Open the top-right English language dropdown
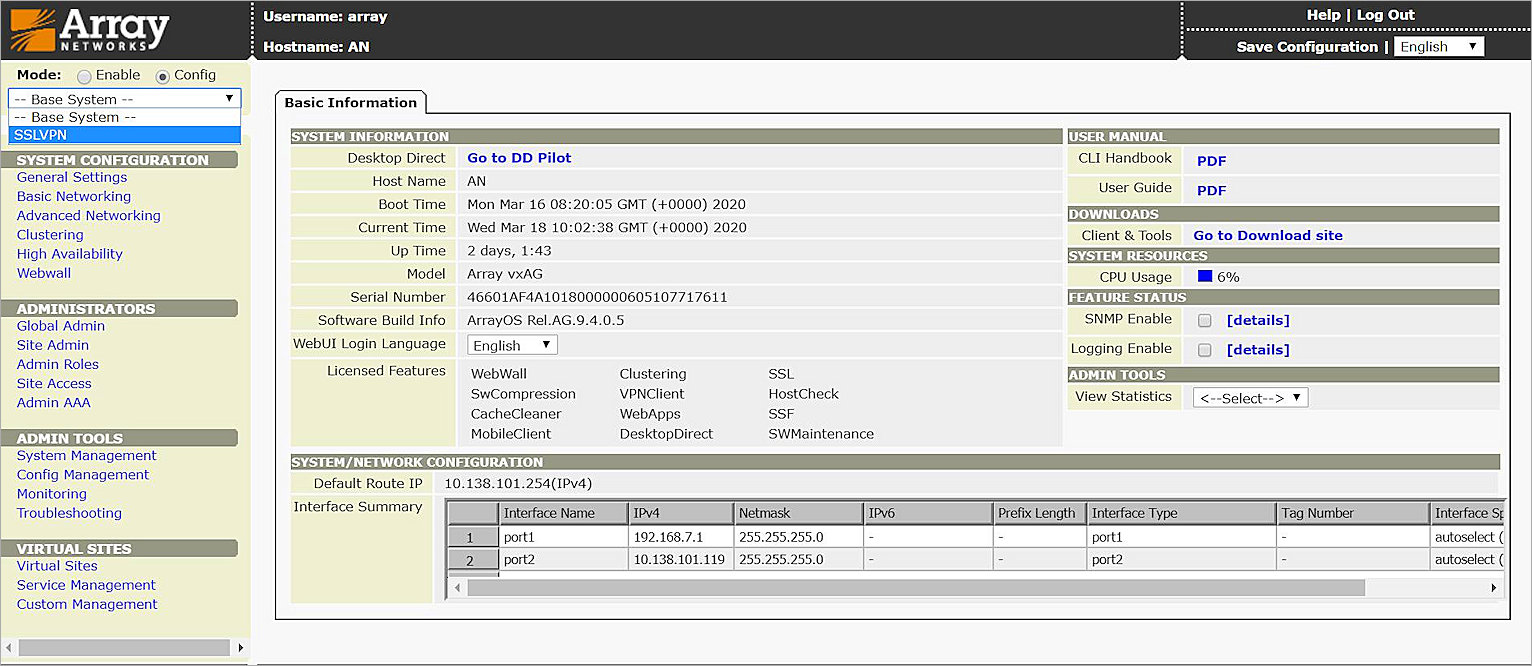Viewport: 1532px width, 666px height. 1439,47
